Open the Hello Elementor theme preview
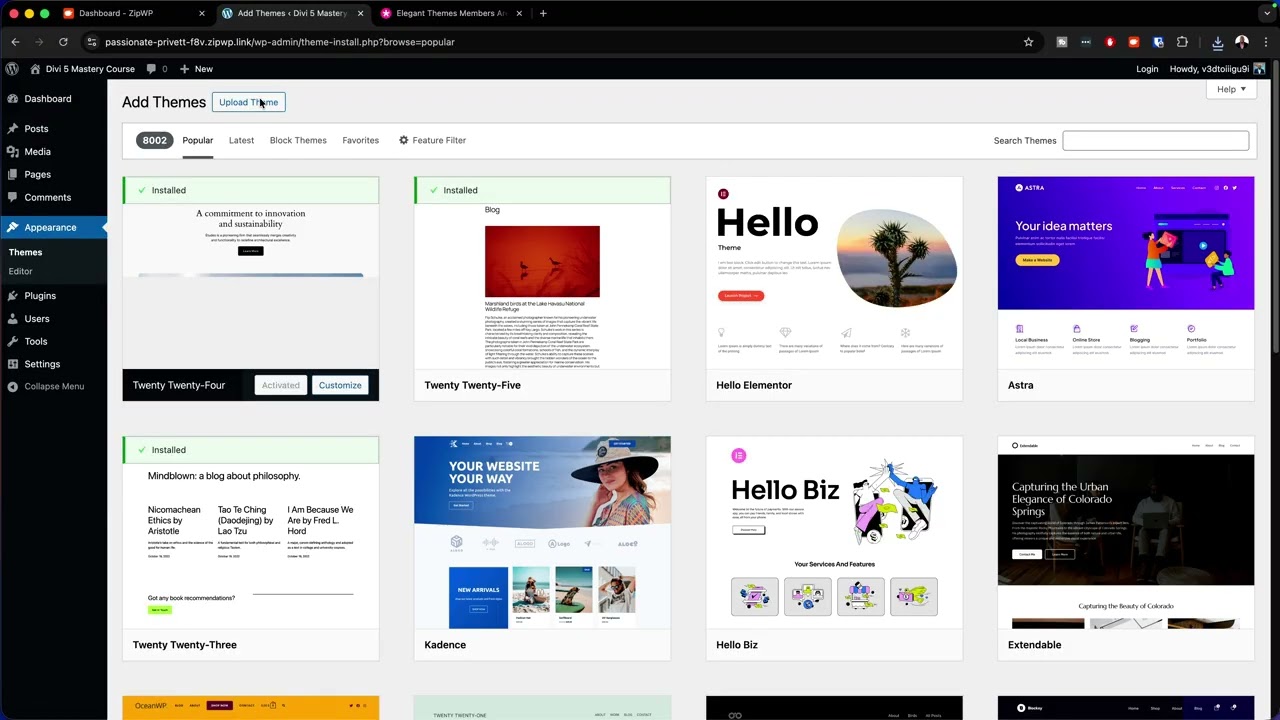Screen dimensions: 1280x720 [834, 273]
